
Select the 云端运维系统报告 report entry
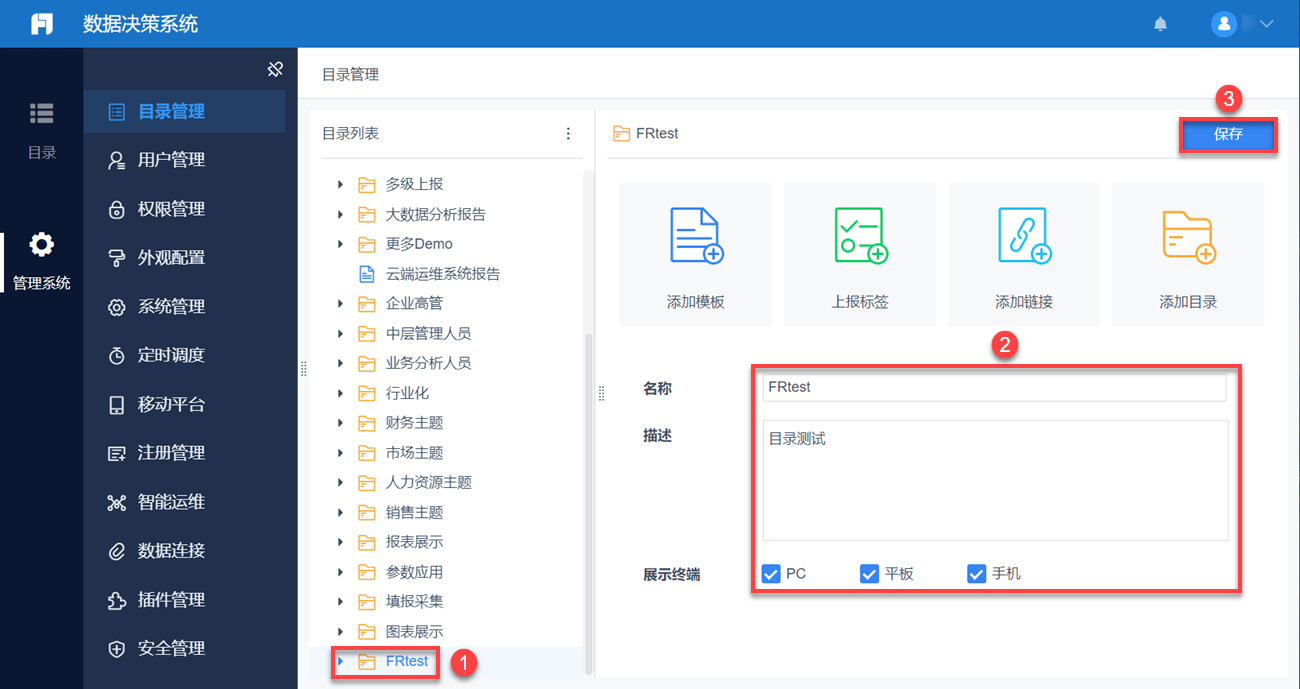pyautogui.click(x=443, y=273)
